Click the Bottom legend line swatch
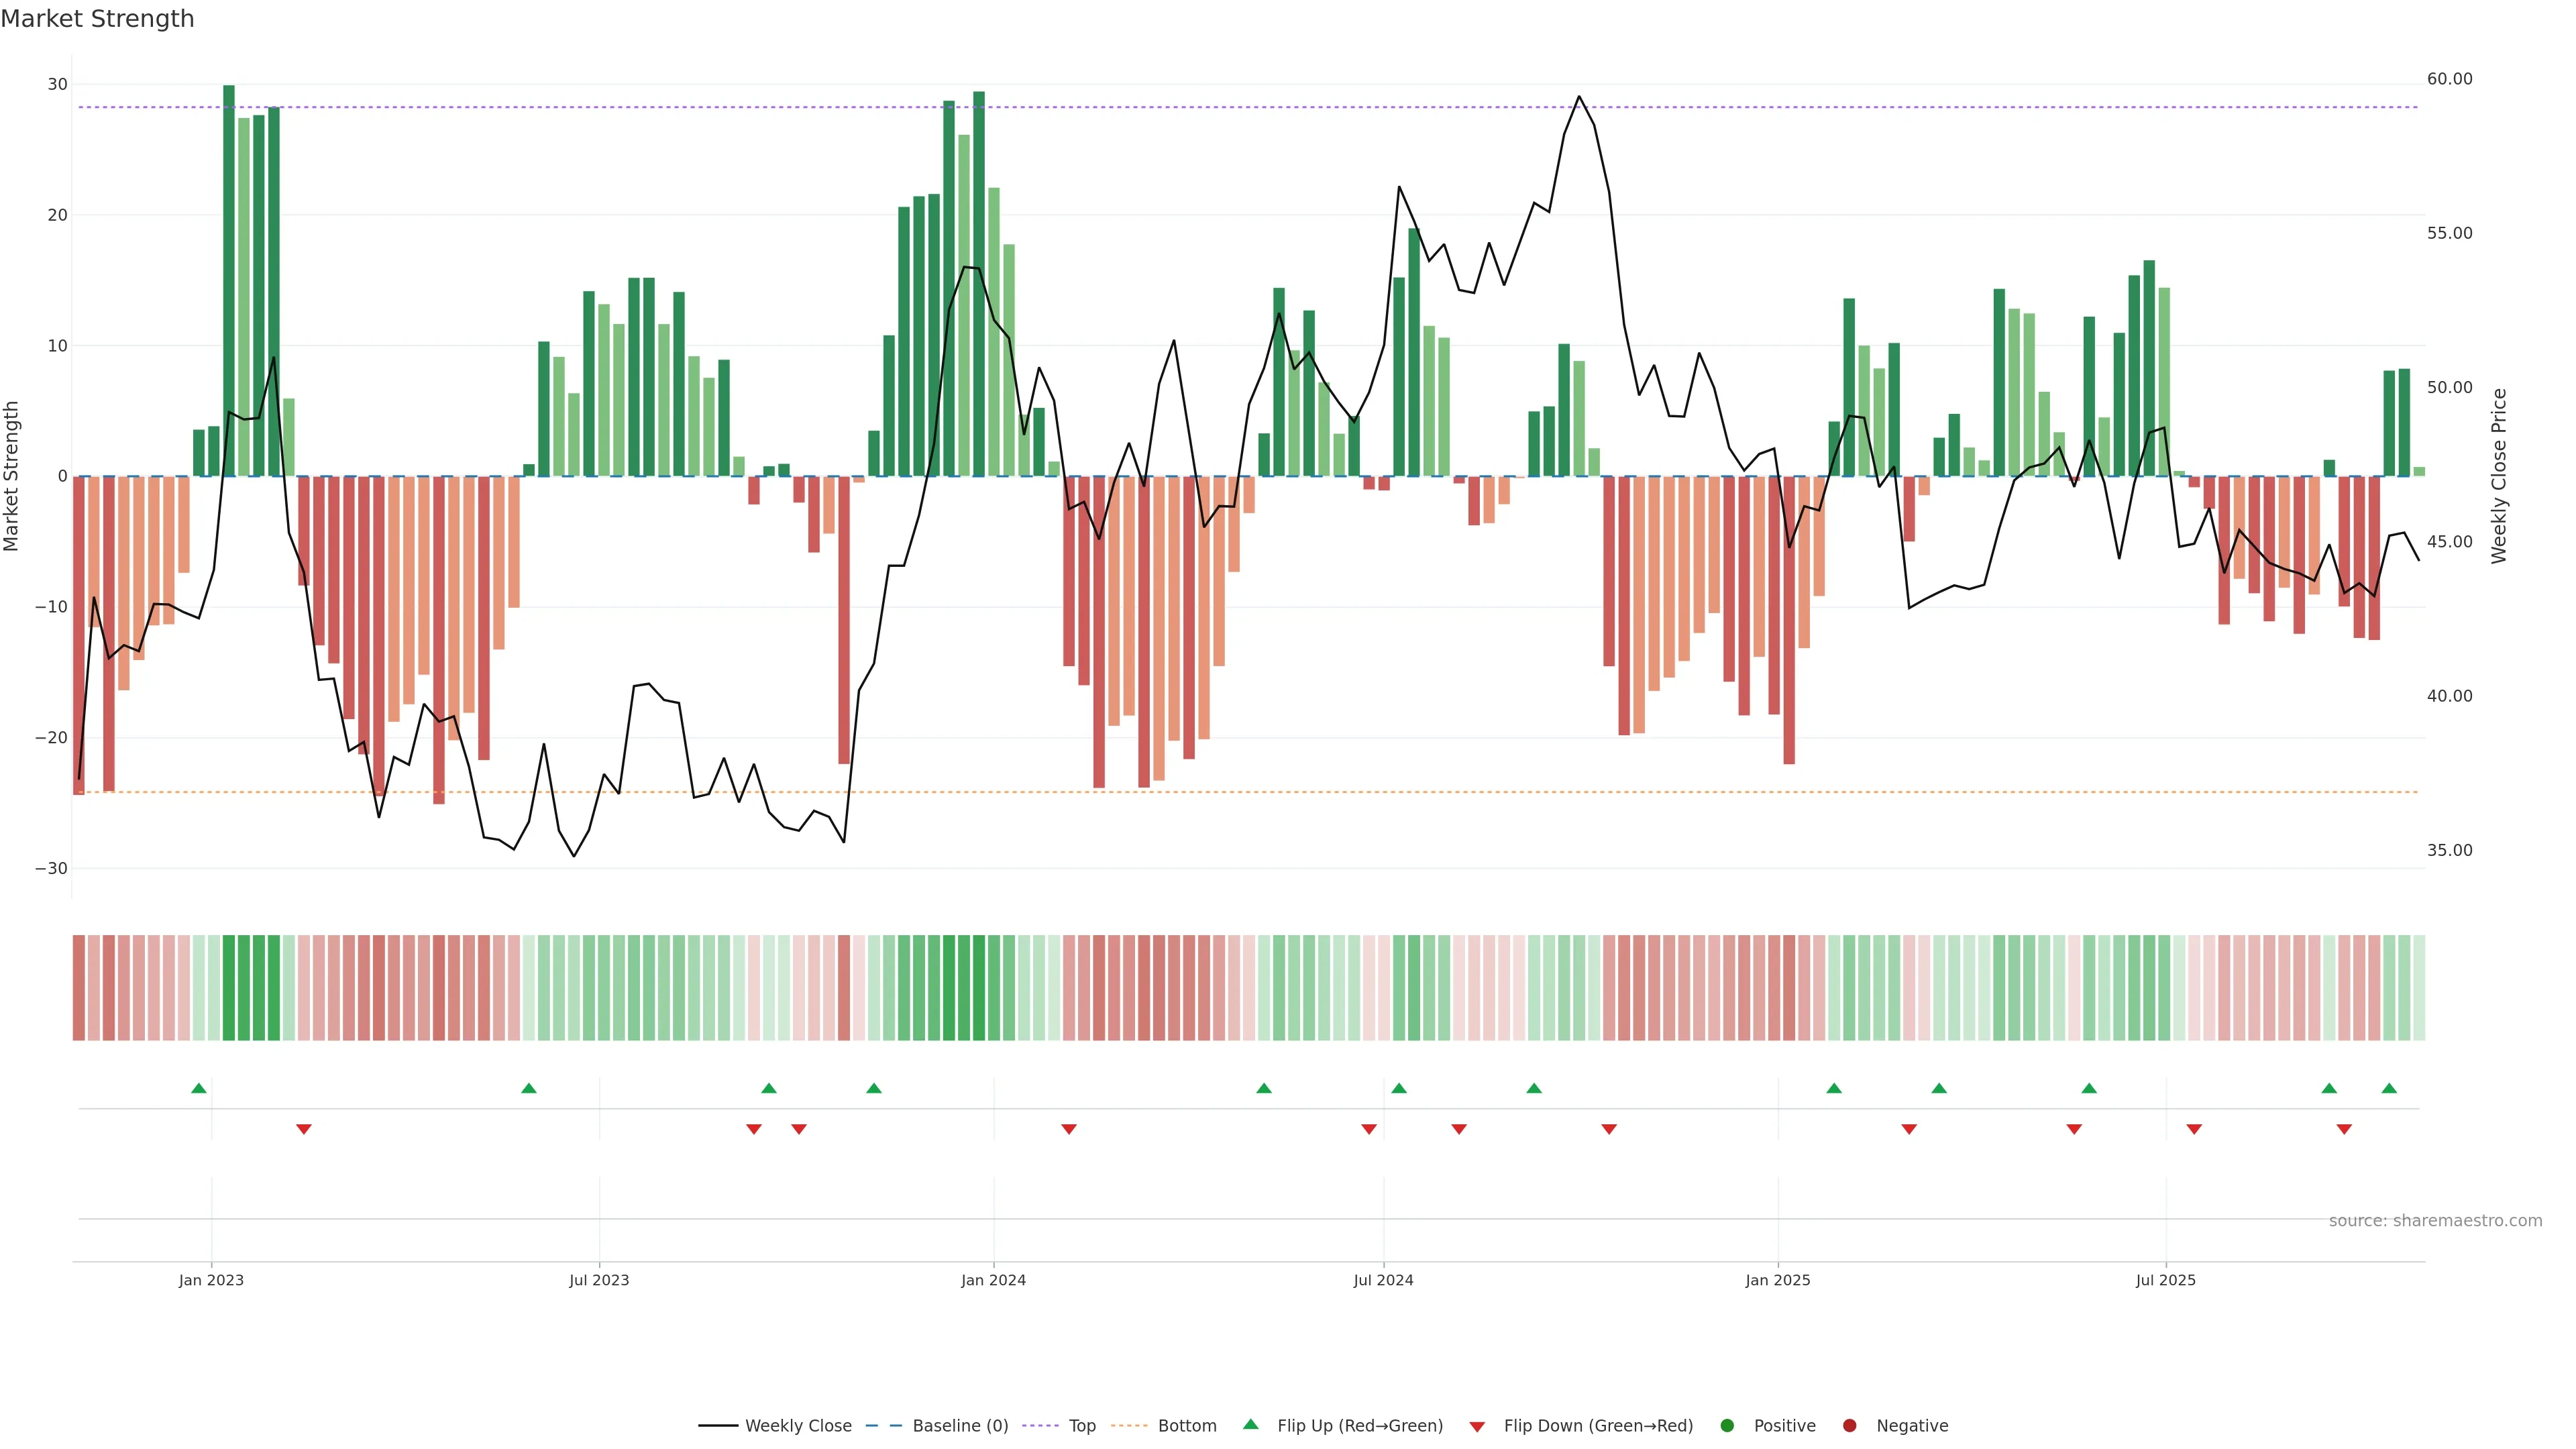The image size is (2576, 1449). [1129, 1425]
